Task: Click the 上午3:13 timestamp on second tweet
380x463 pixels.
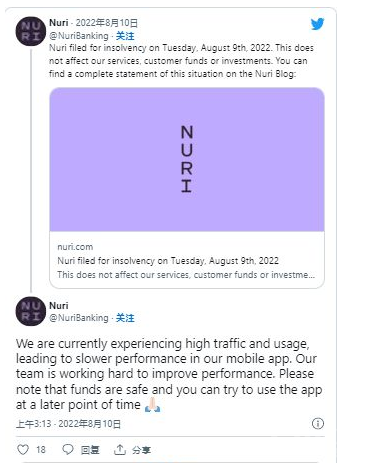Action: point(34,424)
